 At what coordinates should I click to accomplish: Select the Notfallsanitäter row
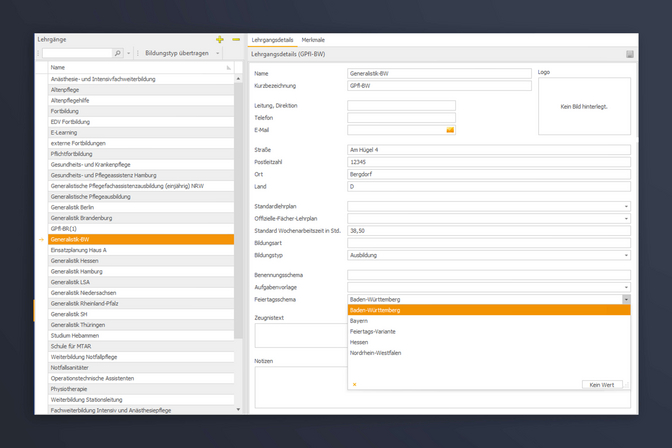coord(141,367)
